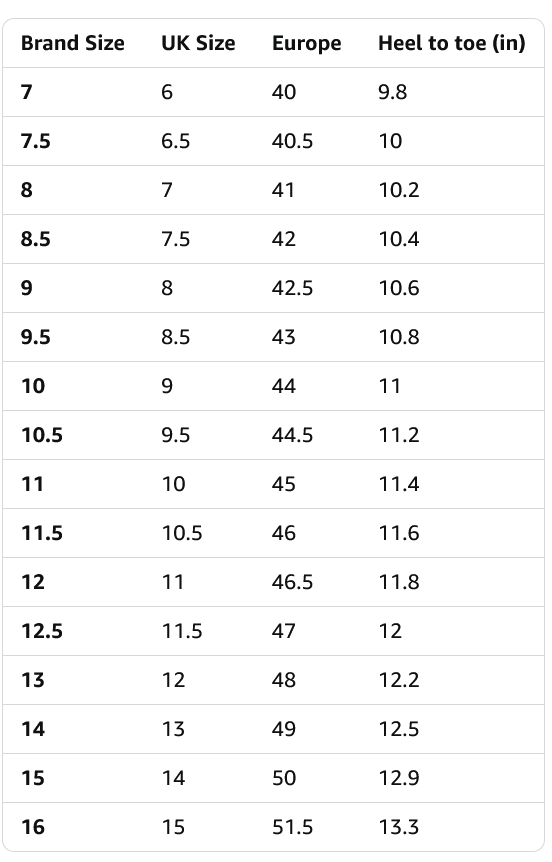Click the Brand Size column header

73,43
